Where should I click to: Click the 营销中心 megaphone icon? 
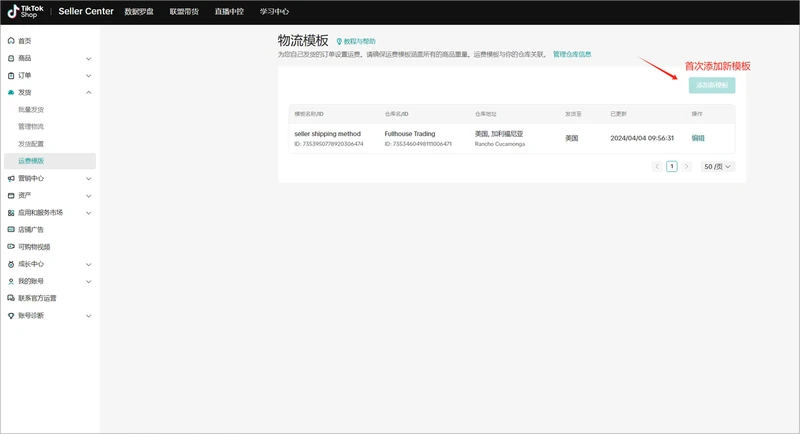(11, 178)
